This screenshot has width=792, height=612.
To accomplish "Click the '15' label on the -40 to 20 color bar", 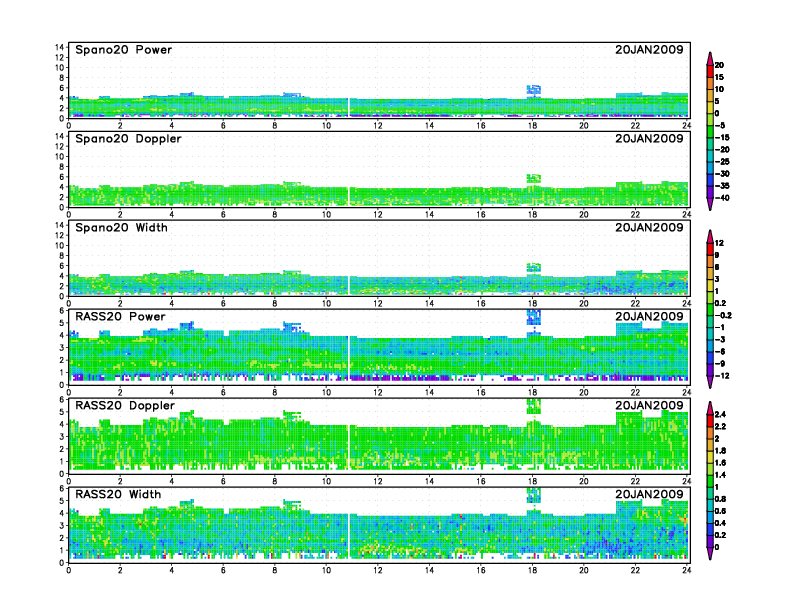I will pyautogui.click(x=719, y=77).
